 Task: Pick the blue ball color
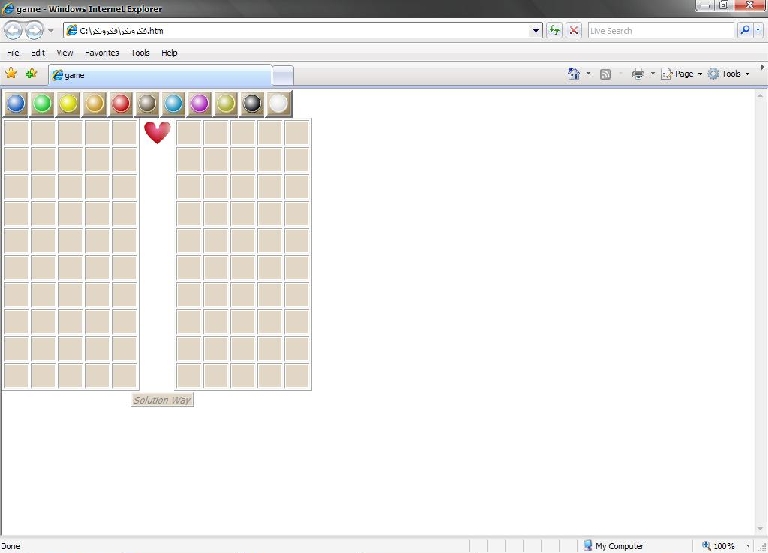[x=16, y=103]
